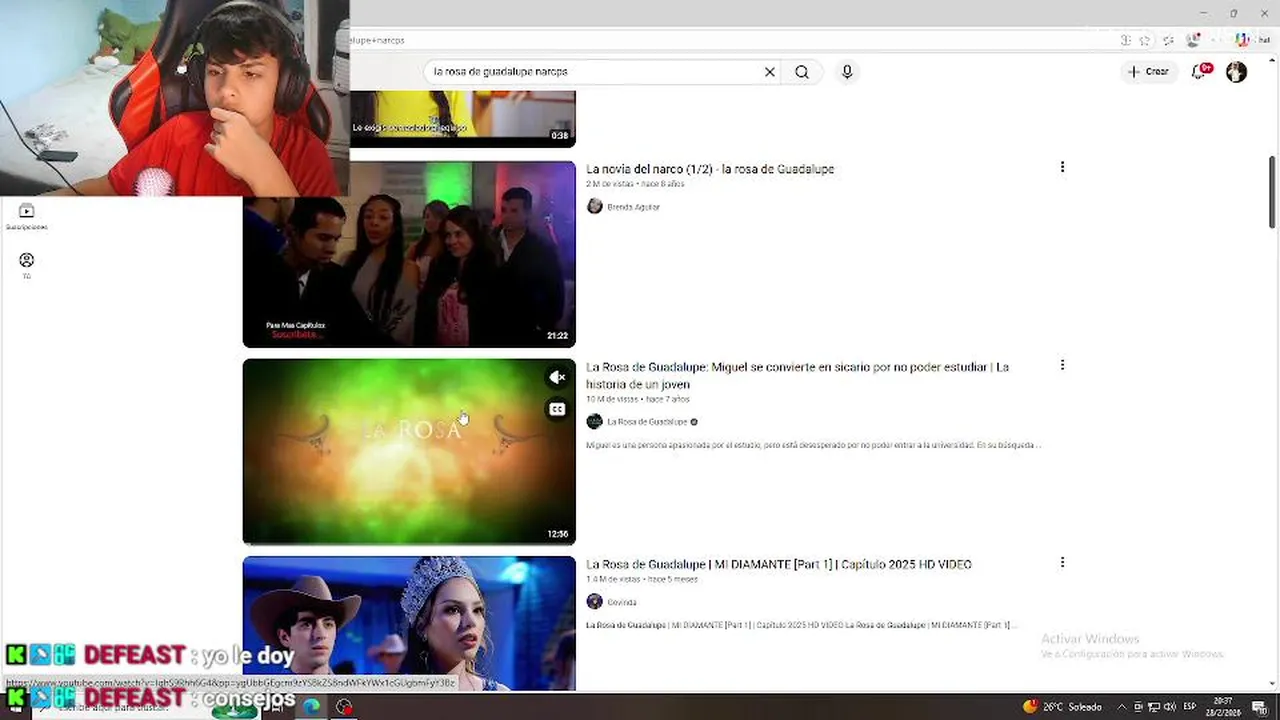Open Windows notification center icon
This screenshot has width=1280, height=720.
1260,707
